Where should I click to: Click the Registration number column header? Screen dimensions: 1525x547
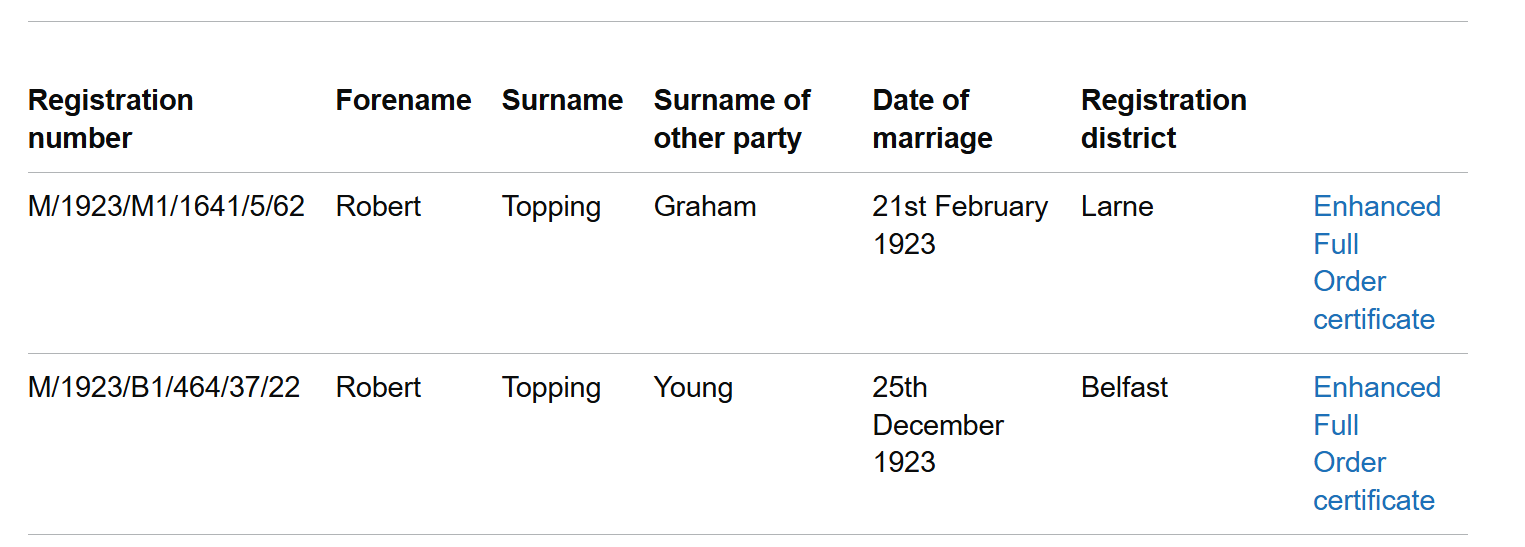pos(110,119)
